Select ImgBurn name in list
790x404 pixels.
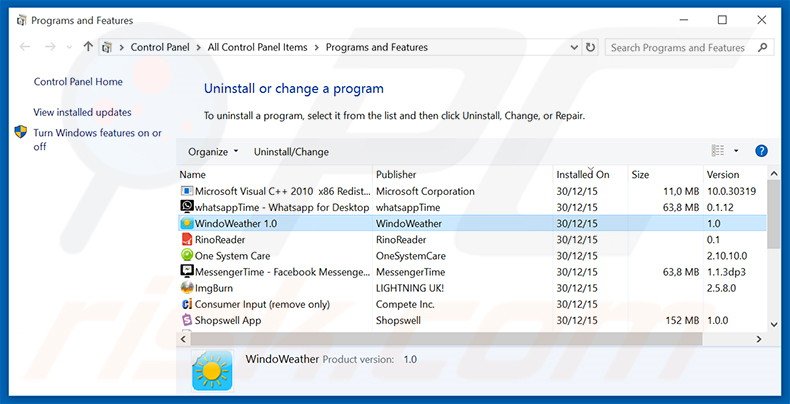214,288
